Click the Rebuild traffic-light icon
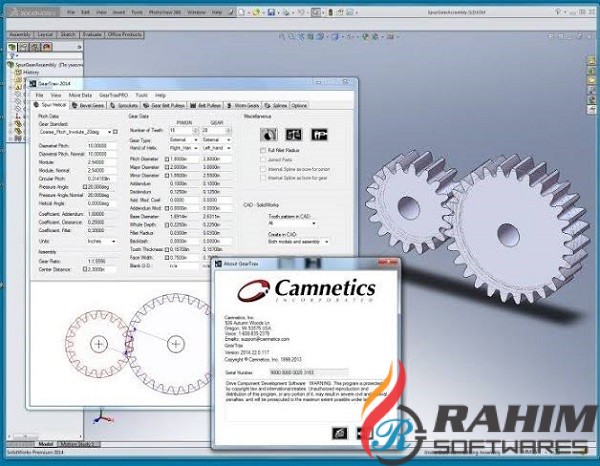 coord(331,12)
